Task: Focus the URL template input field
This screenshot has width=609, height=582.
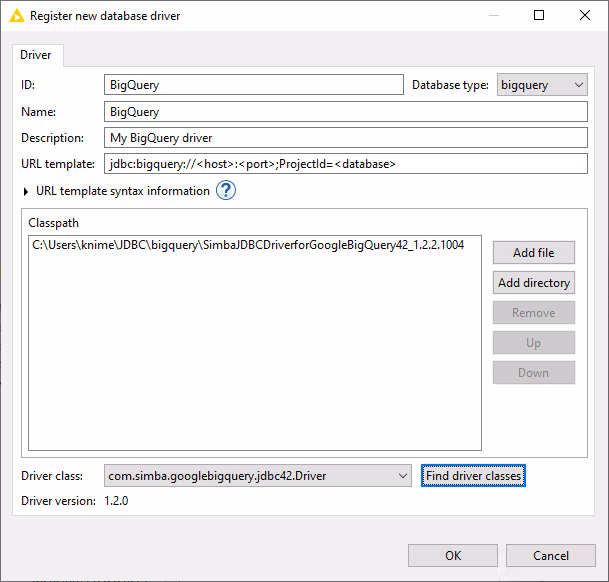Action: pos(346,164)
